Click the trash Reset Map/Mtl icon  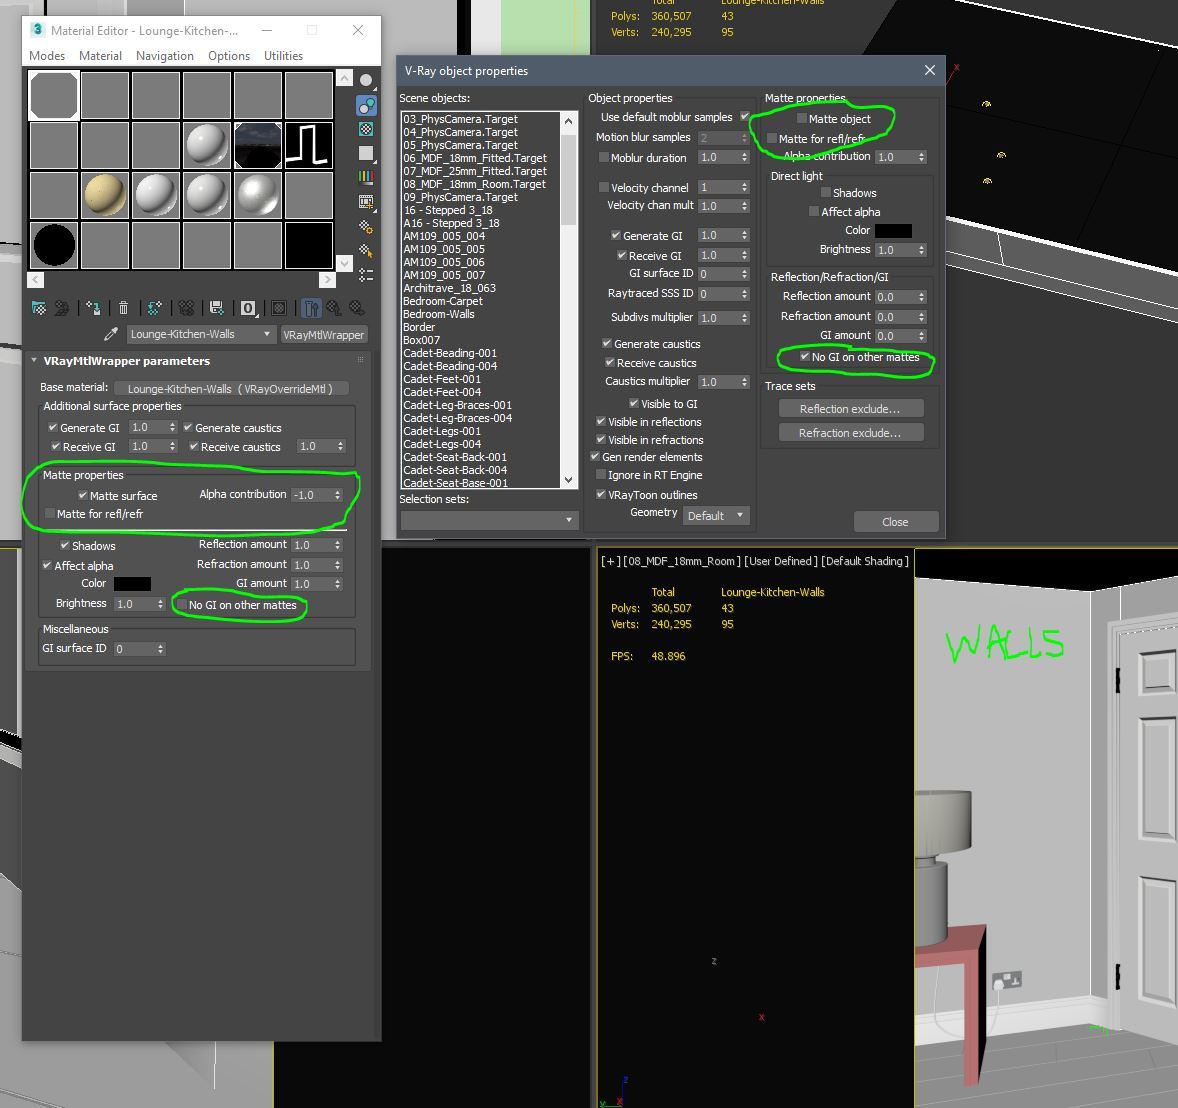click(123, 308)
